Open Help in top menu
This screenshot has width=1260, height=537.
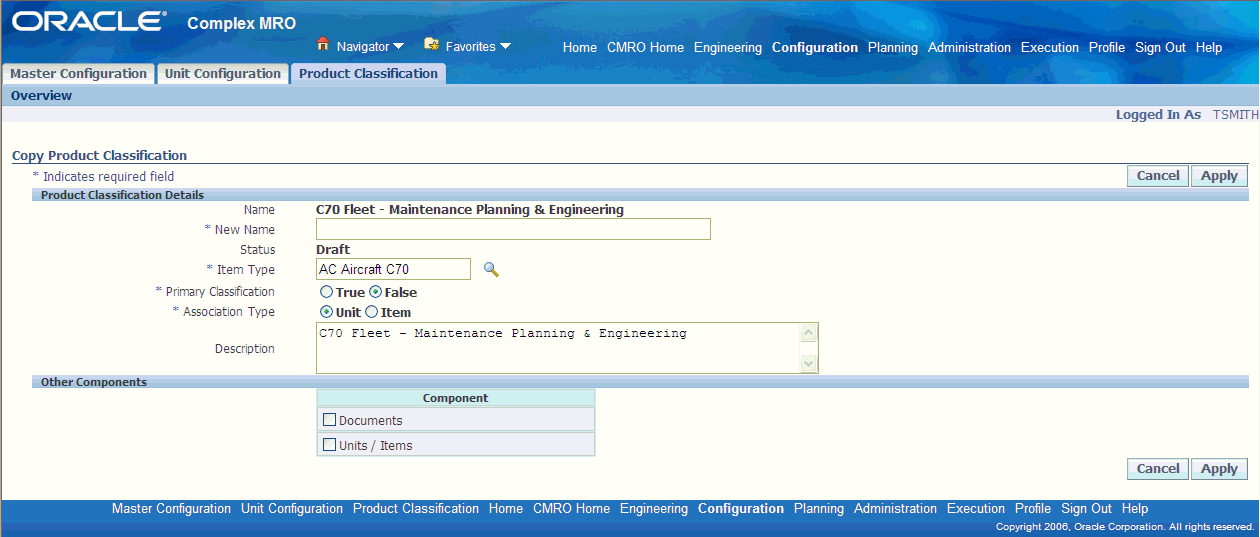click(x=1209, y=48)
